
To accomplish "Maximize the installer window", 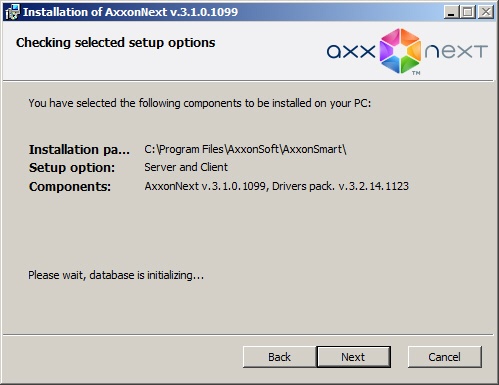I will [x=468, y=12].
